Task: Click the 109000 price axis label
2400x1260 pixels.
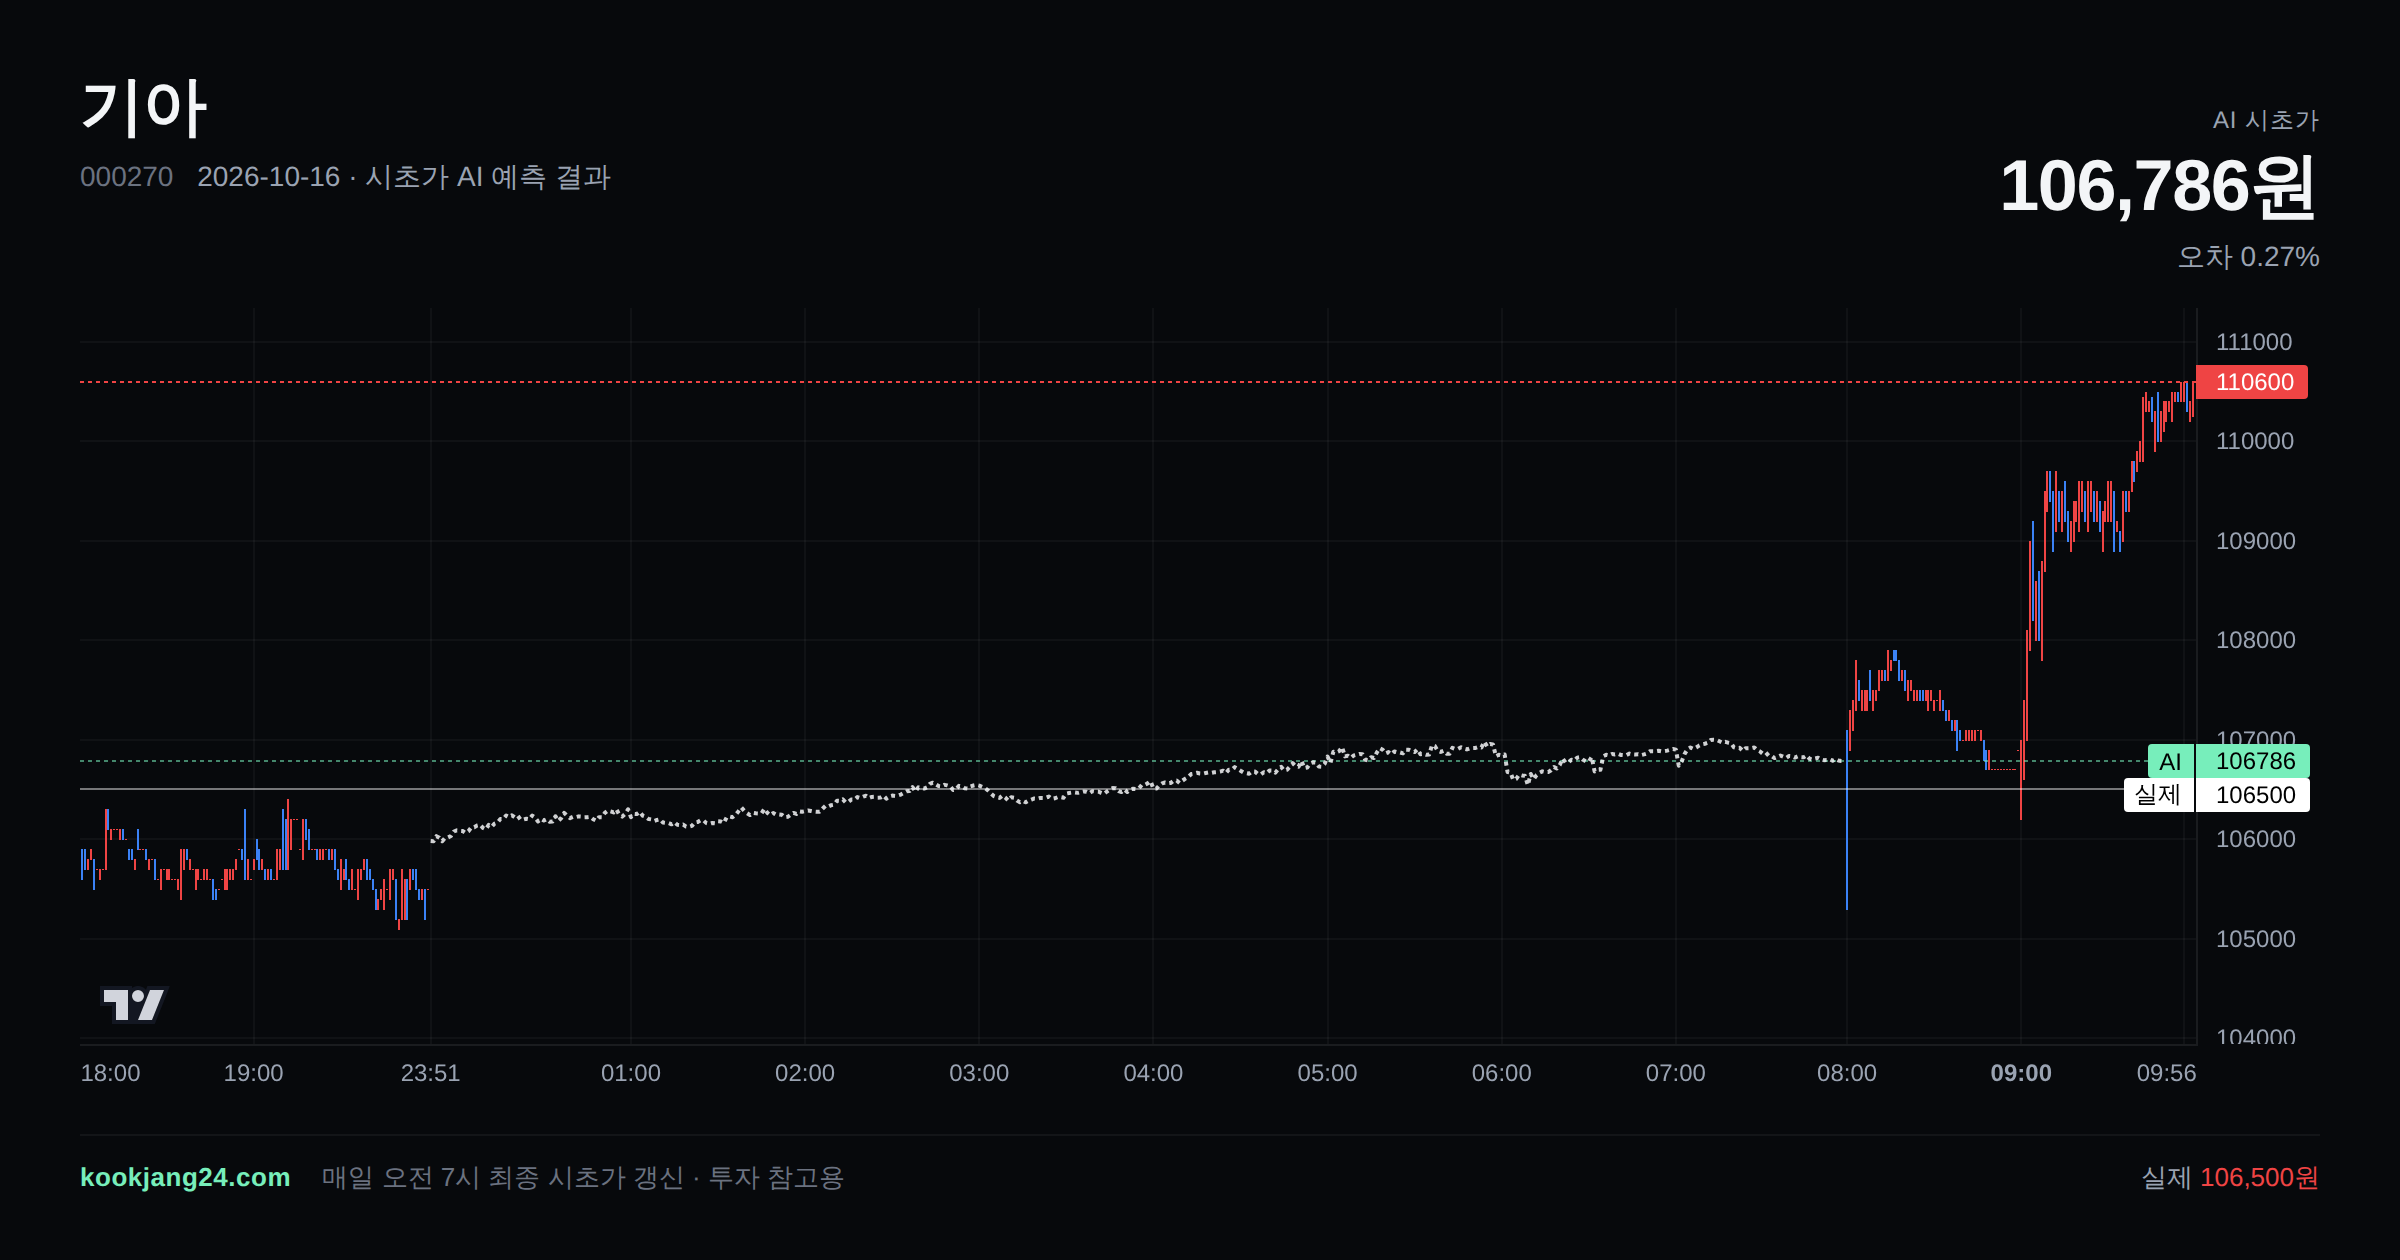Action: (x=2256, y=541)
